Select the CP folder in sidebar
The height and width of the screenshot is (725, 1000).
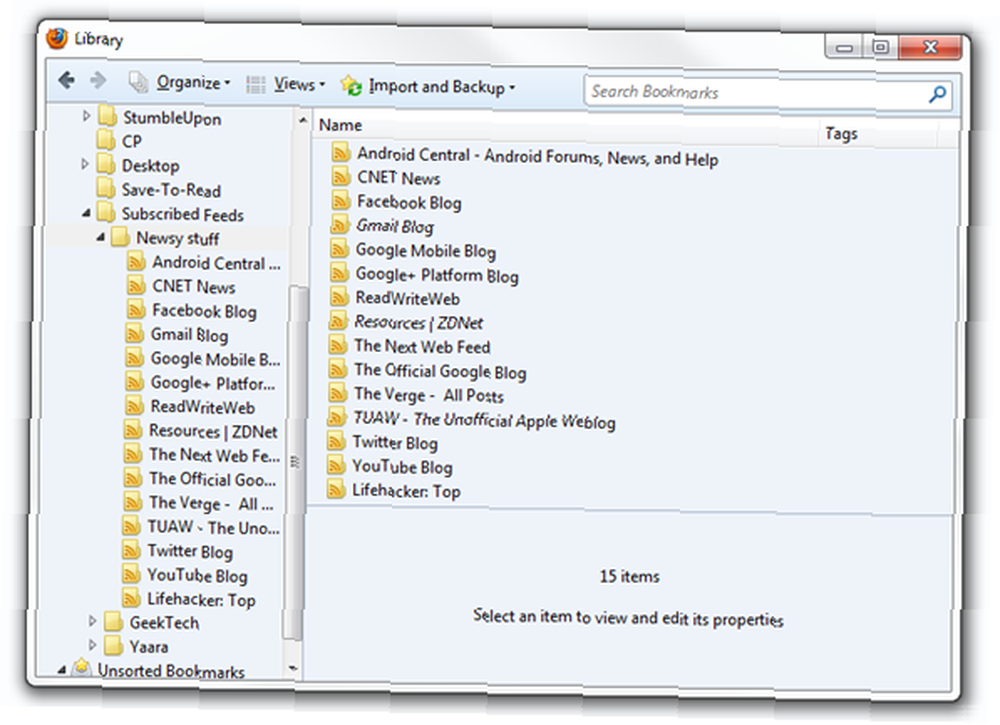(131, 141)
